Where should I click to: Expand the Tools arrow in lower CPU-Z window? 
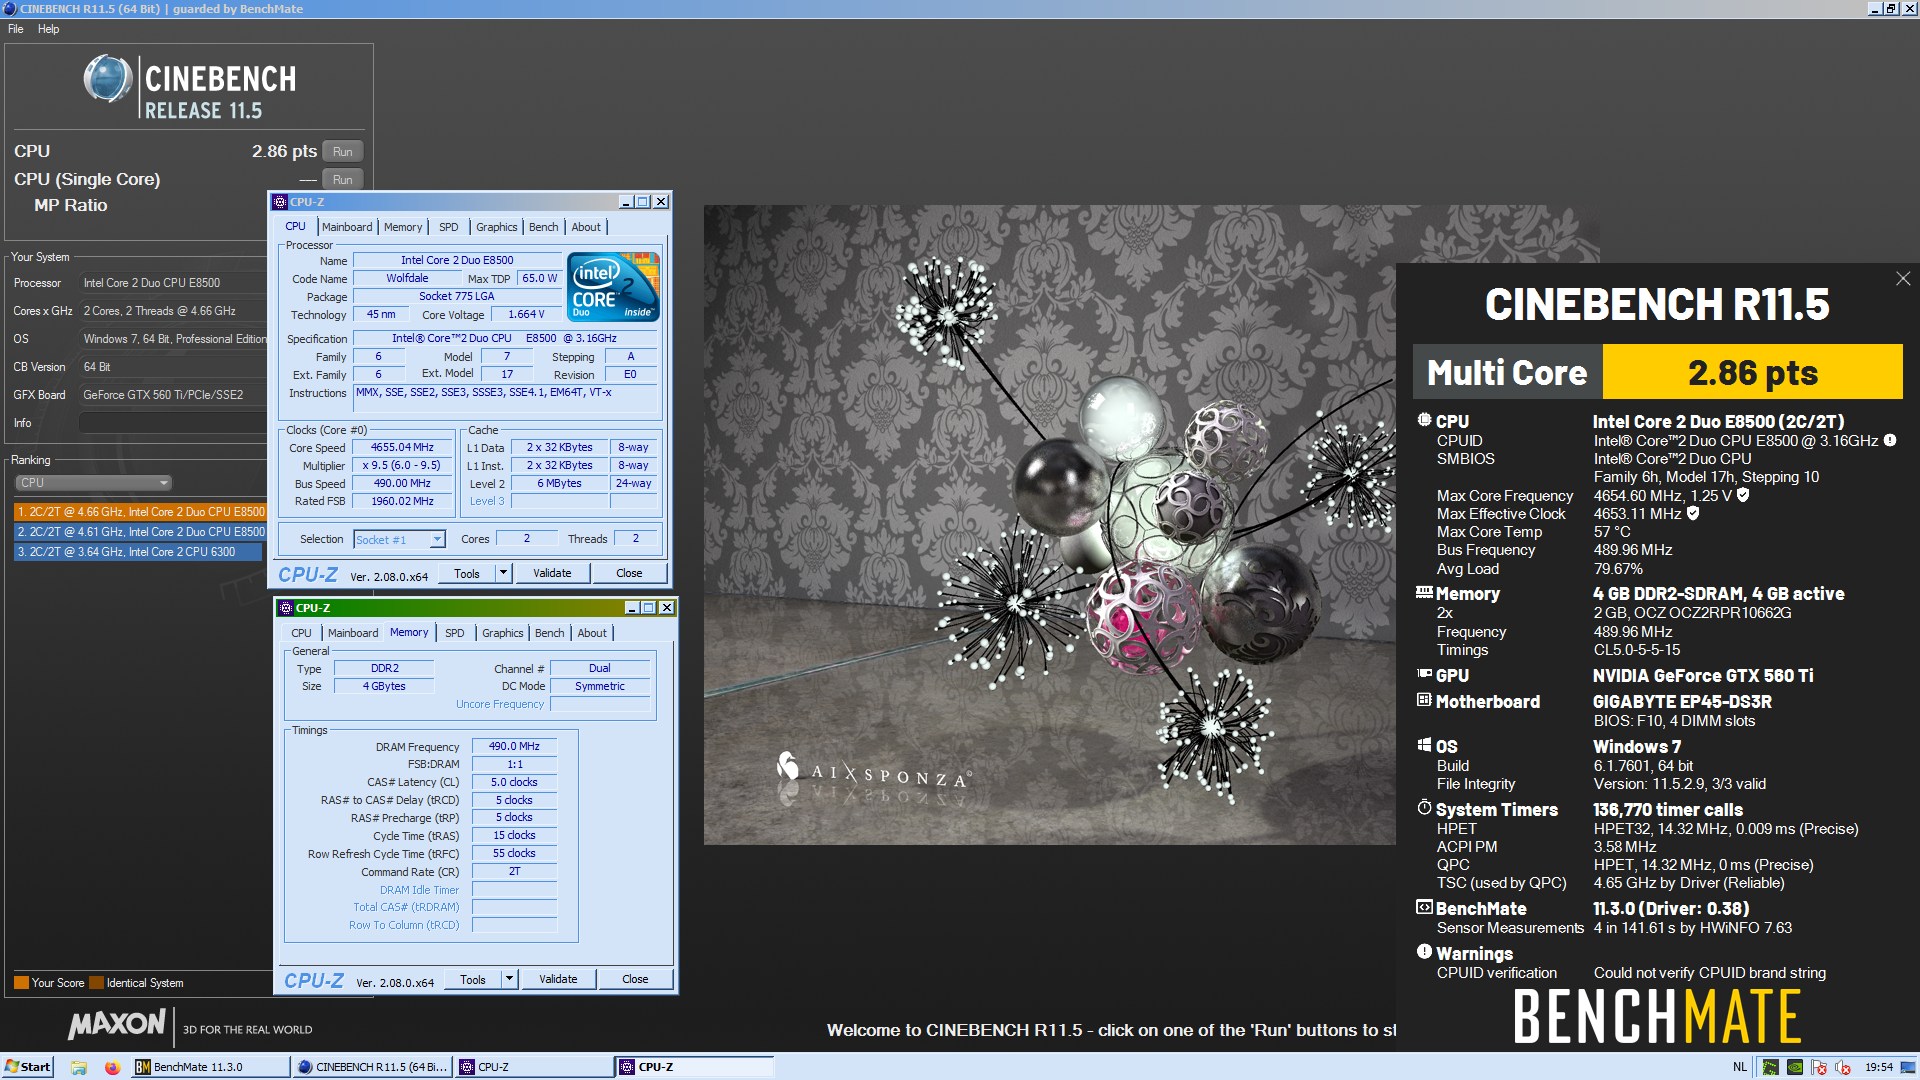(x=510, y=979)
